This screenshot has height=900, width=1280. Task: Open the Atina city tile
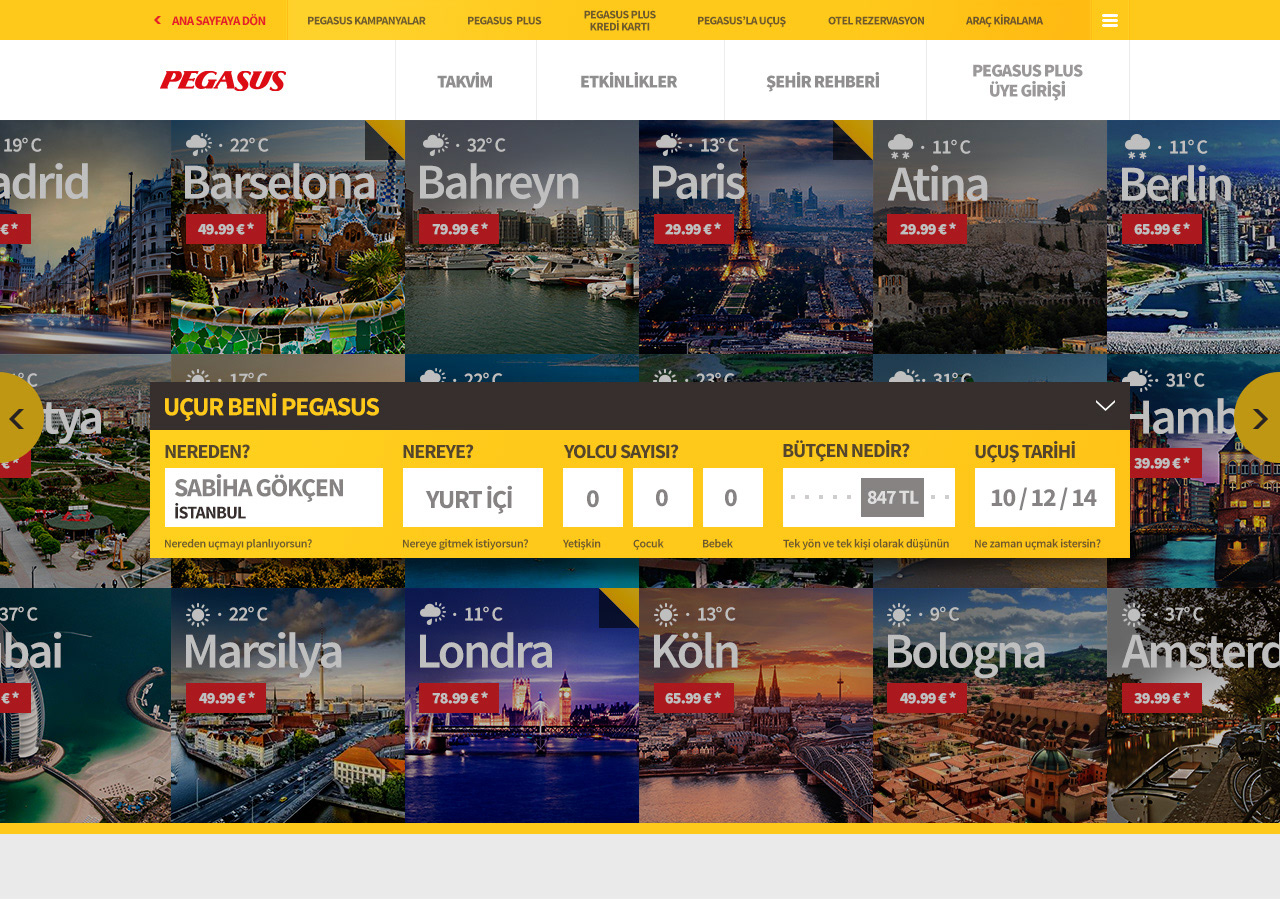[x=990, y=237]
